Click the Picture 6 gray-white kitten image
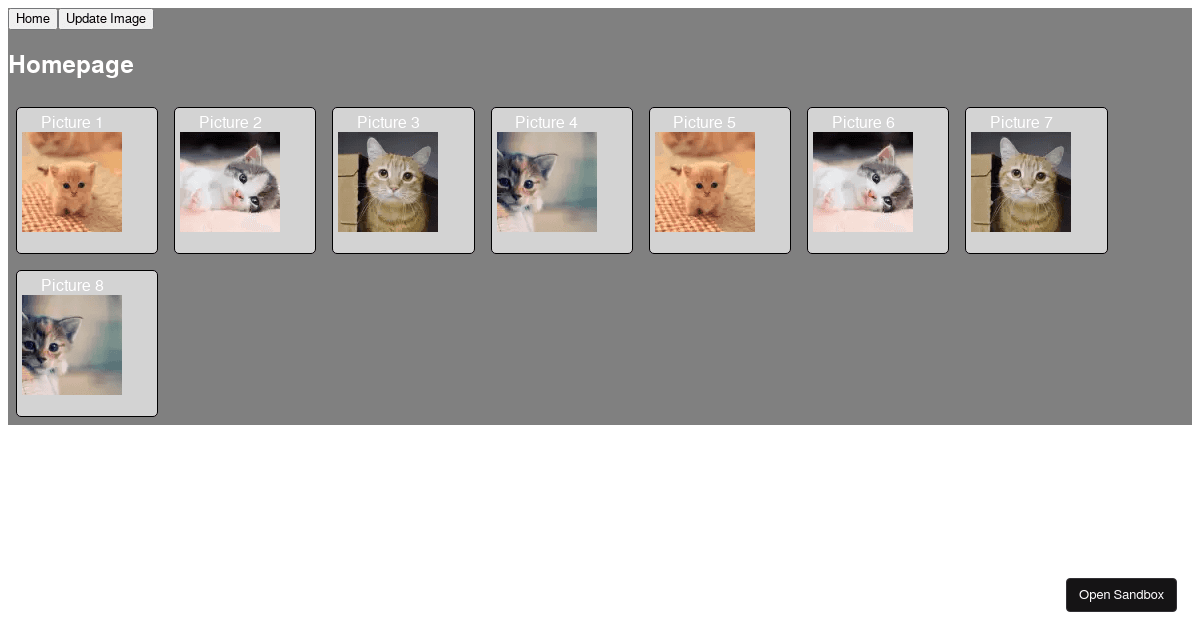Screen dimensions: 1200x630 tap(863, 182)
